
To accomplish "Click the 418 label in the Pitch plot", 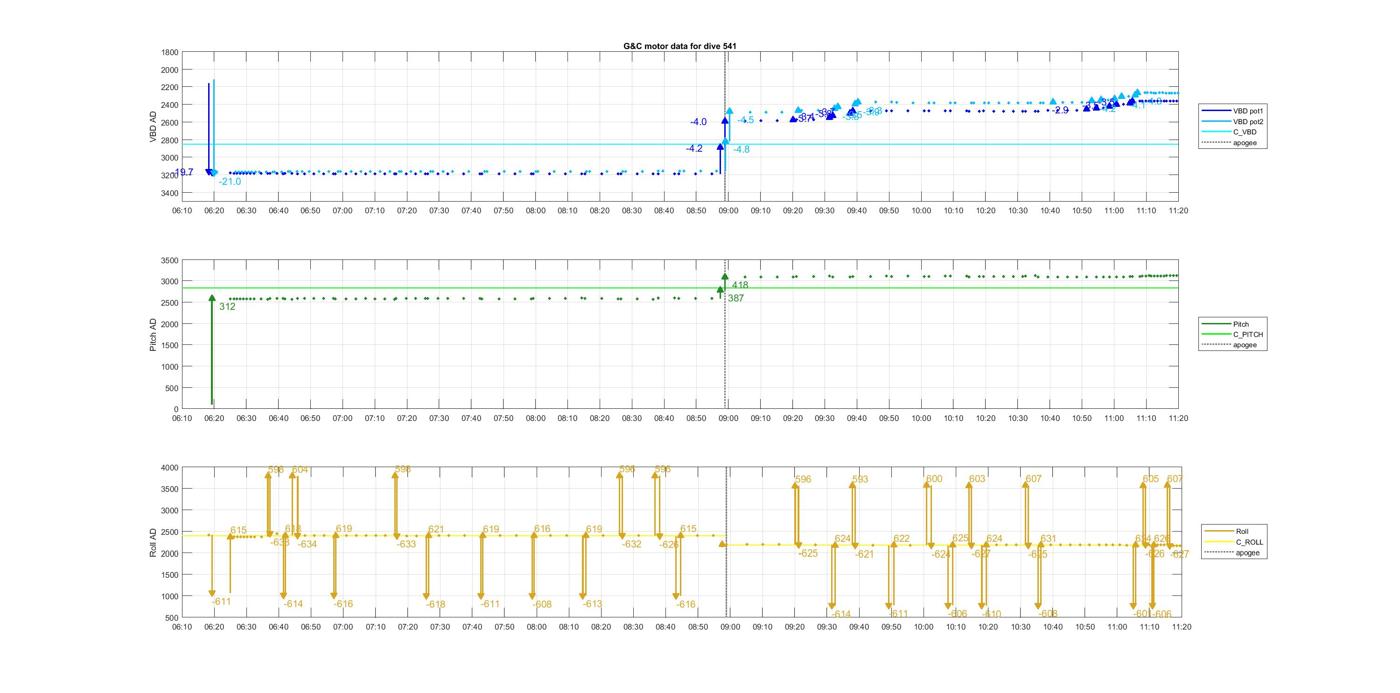I will 740,286.
